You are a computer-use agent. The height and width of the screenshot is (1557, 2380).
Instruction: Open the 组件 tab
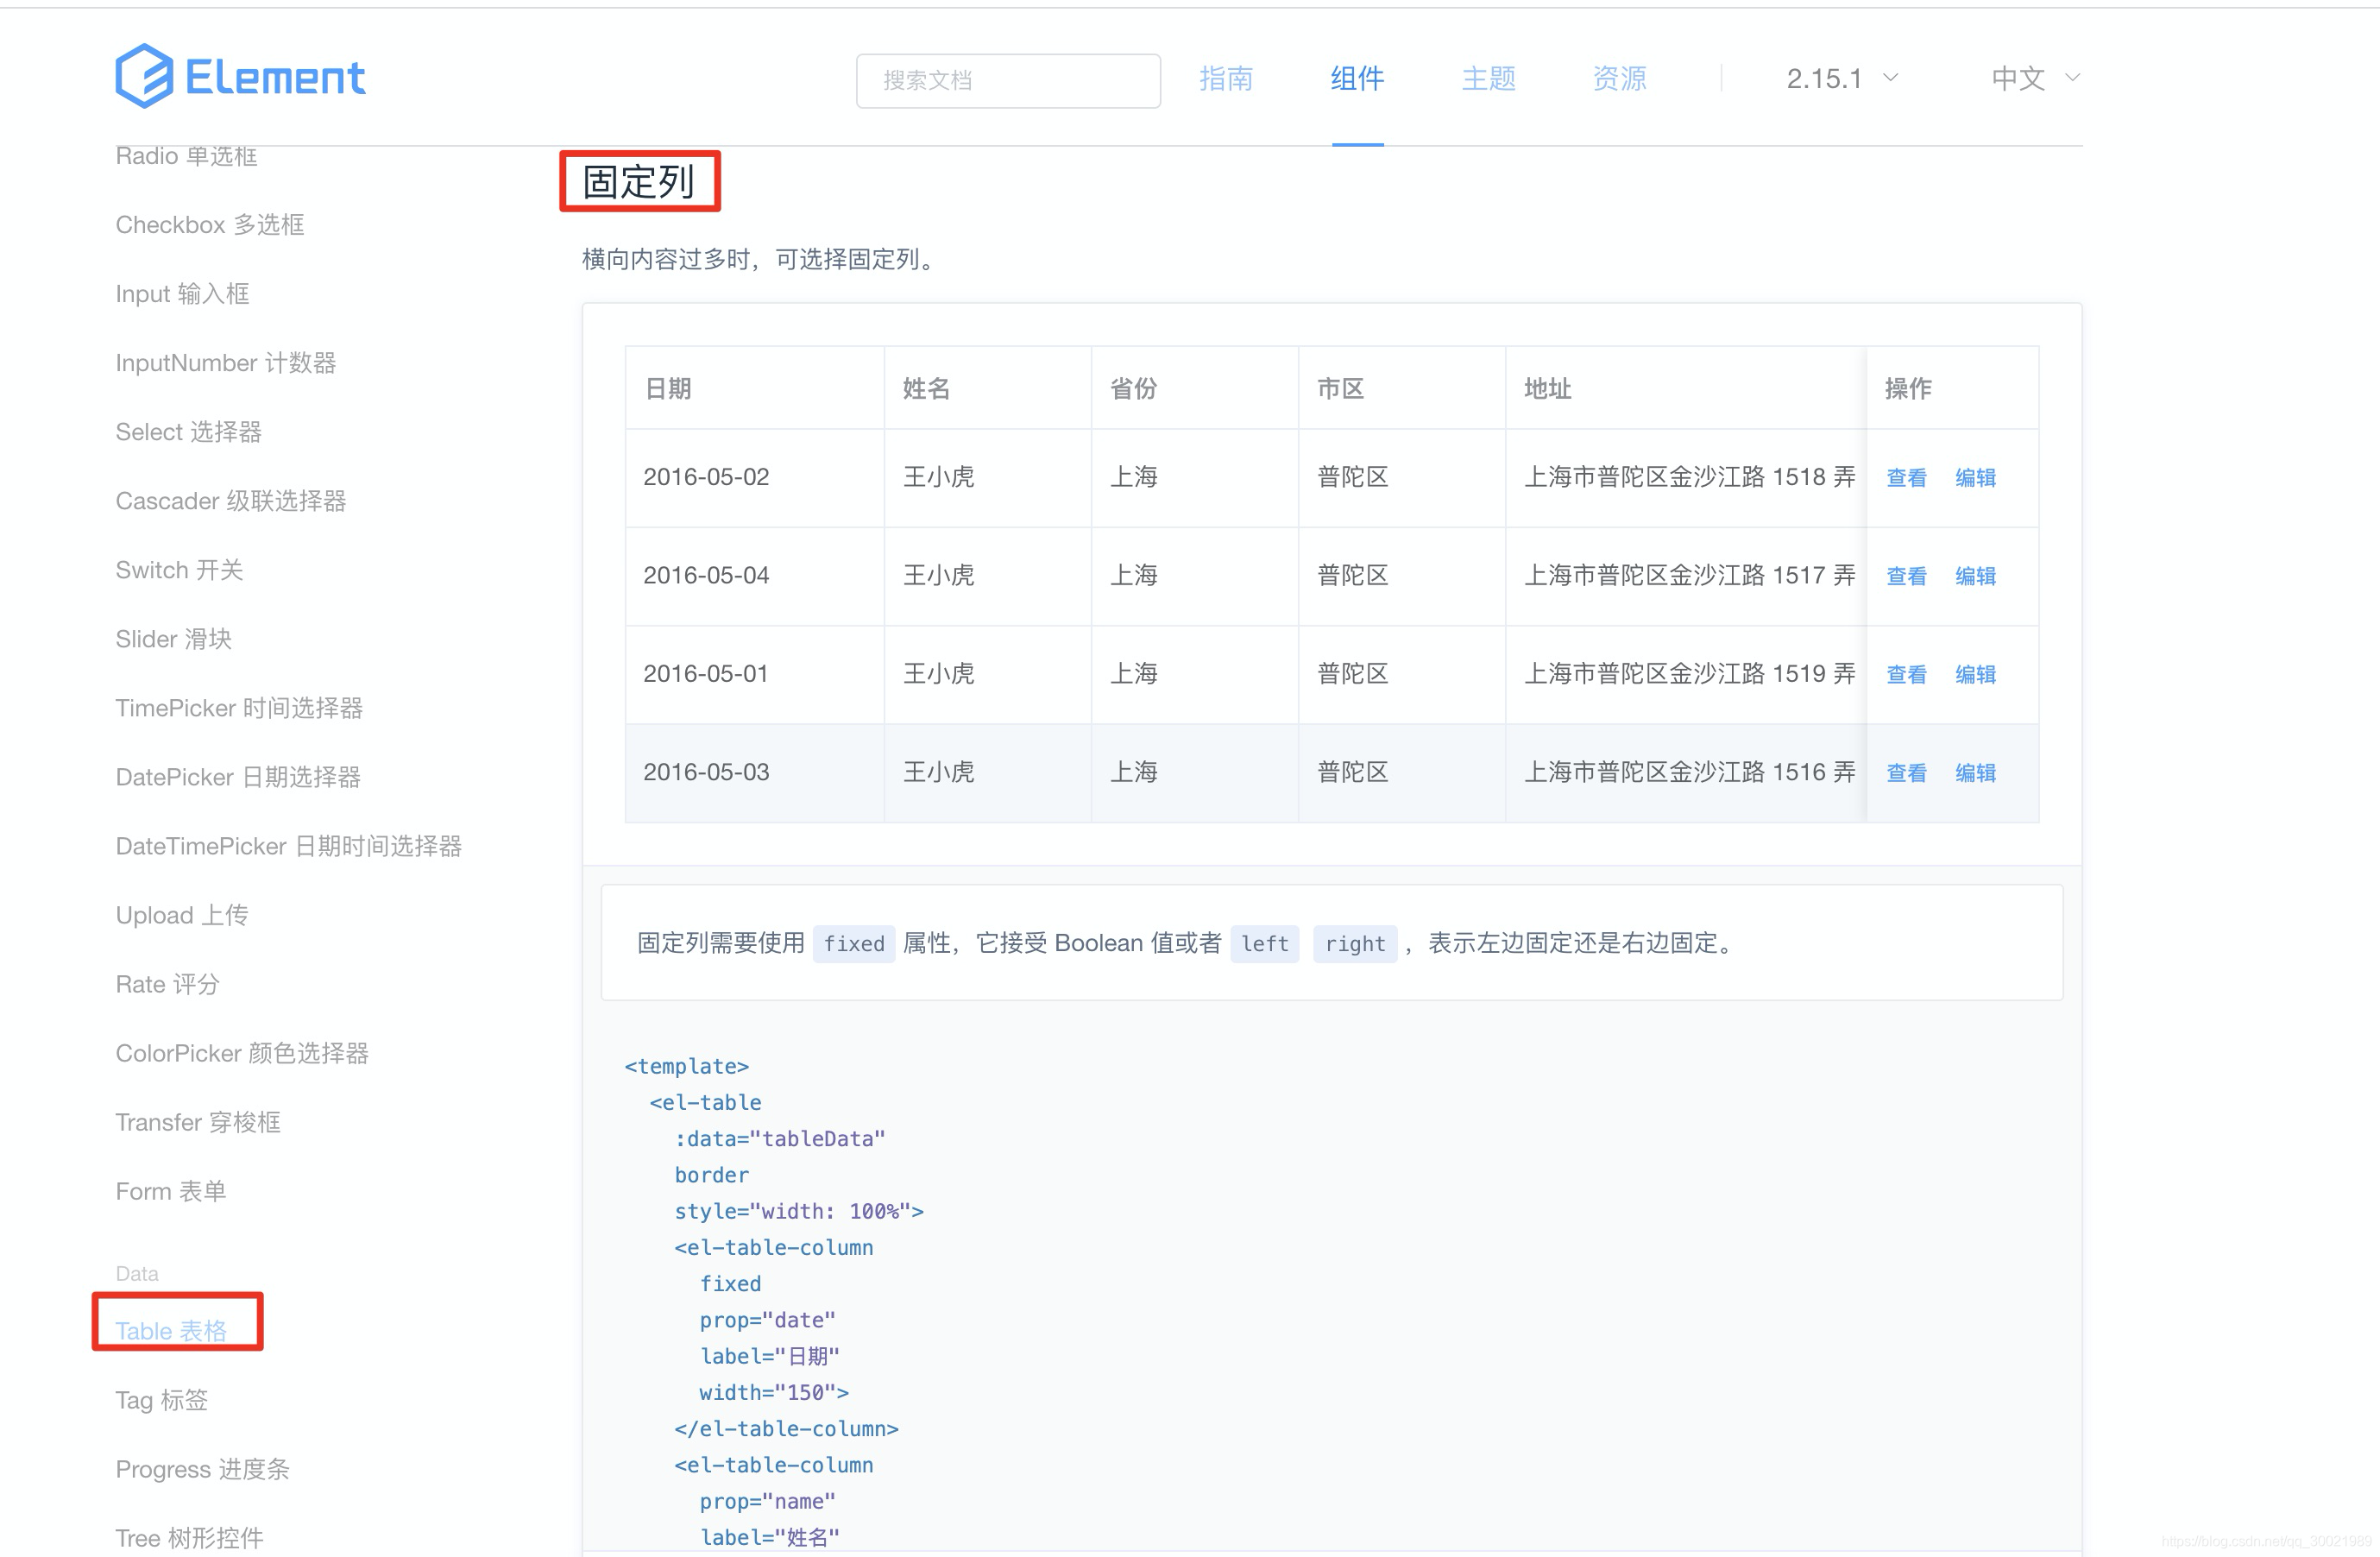click(x=1357, y=78)
